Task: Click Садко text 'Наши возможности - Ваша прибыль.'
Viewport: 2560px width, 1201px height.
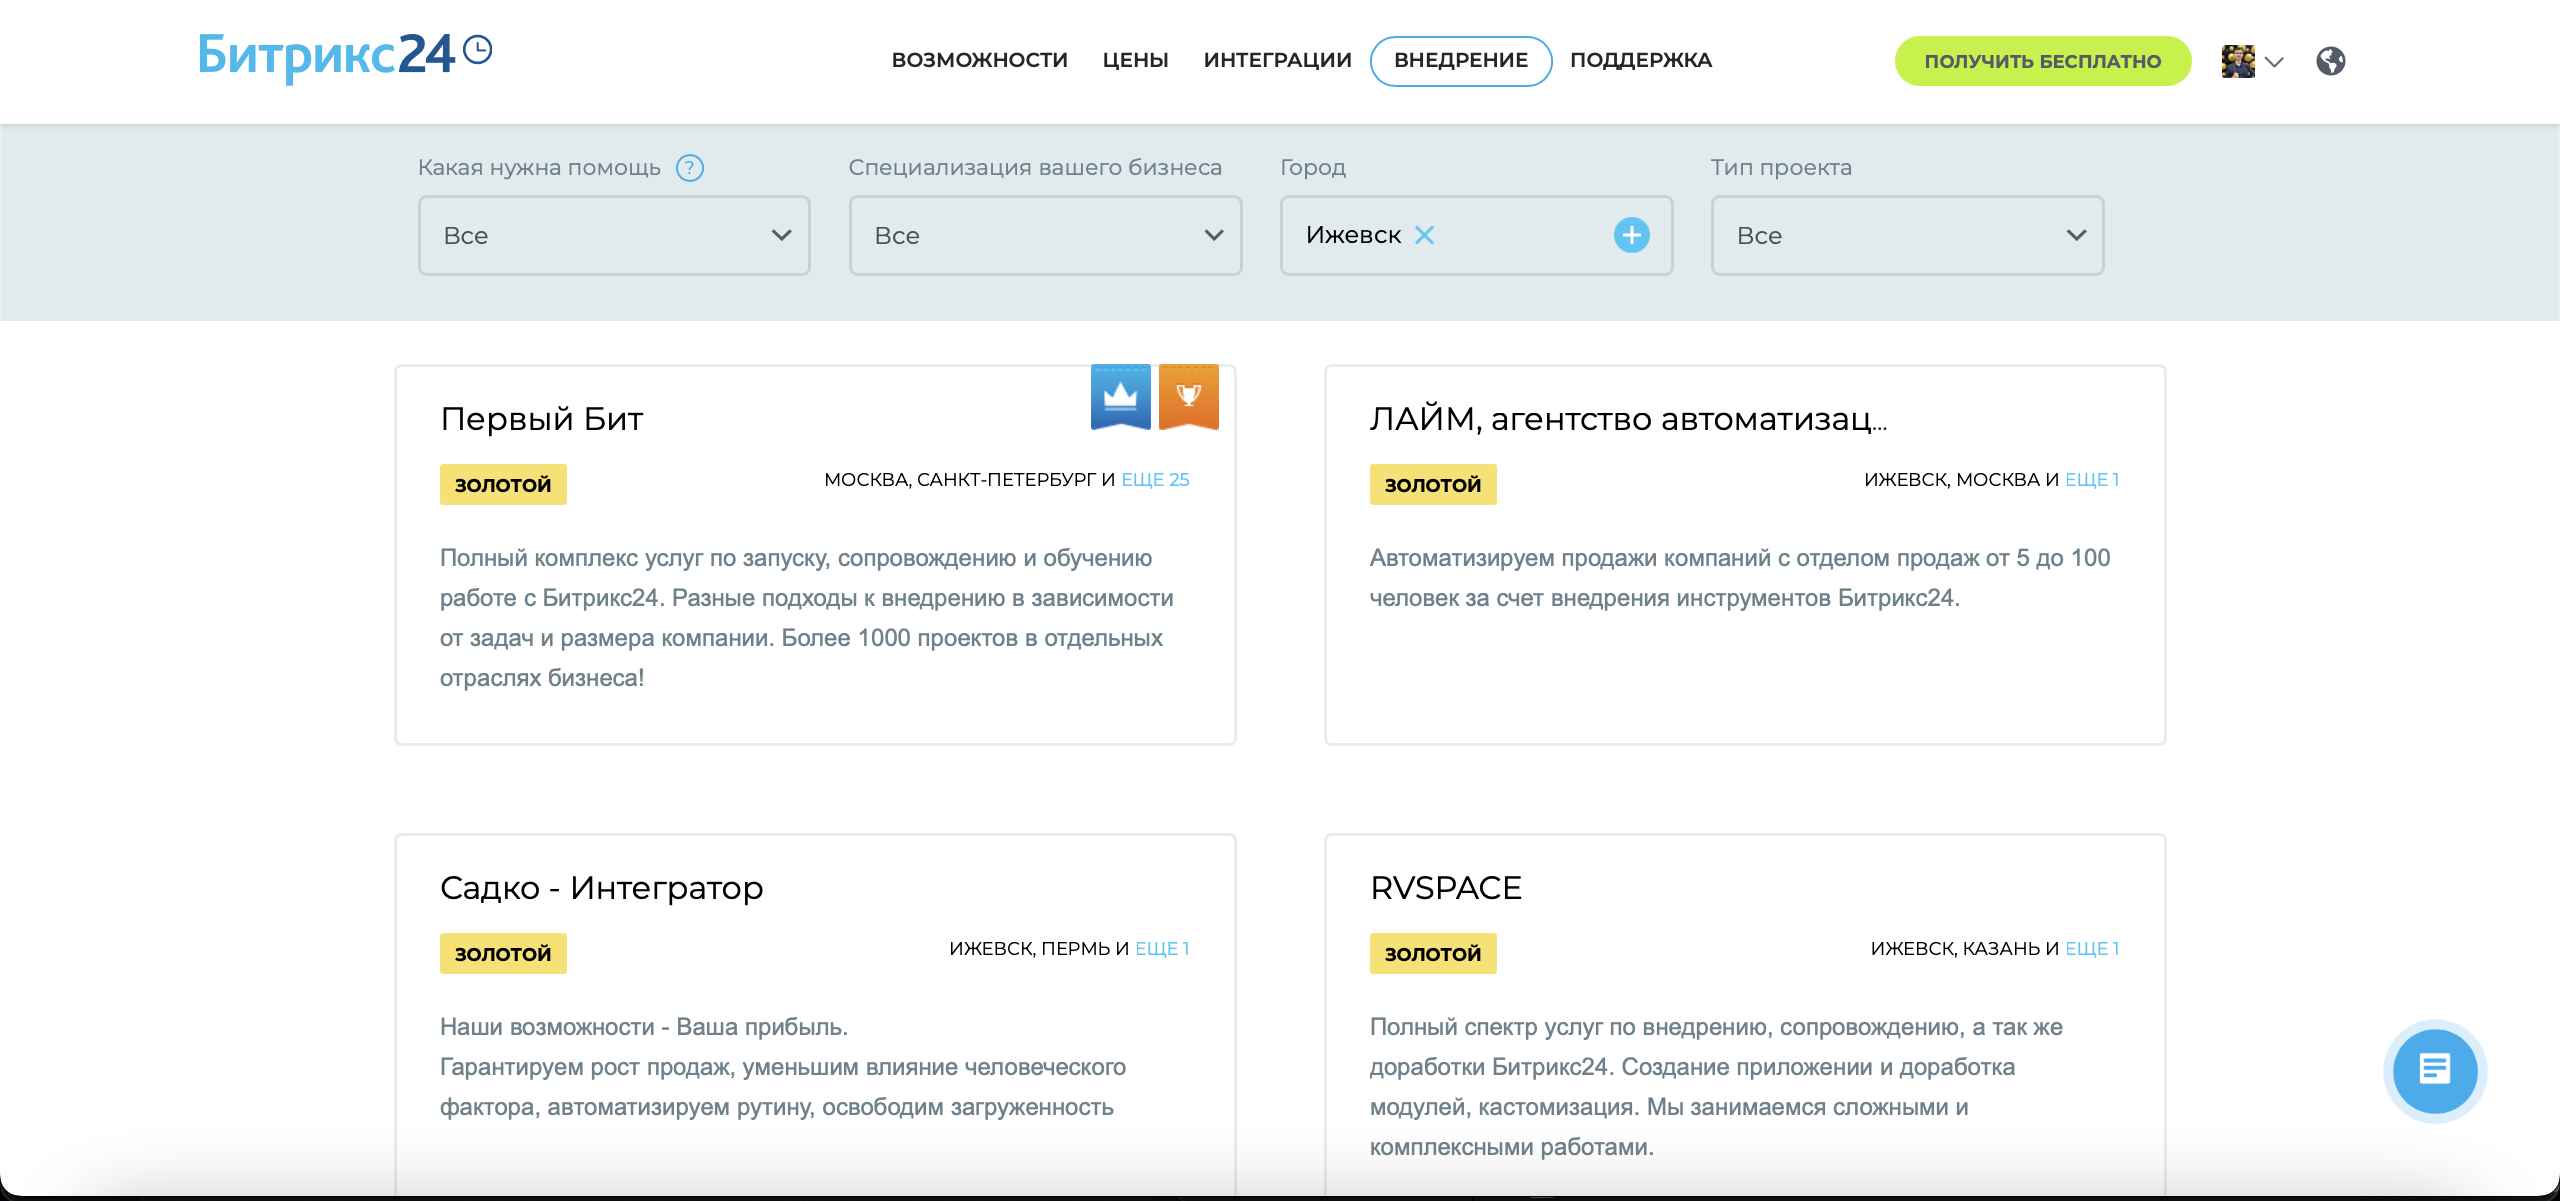Action: tap(644, 1026)
